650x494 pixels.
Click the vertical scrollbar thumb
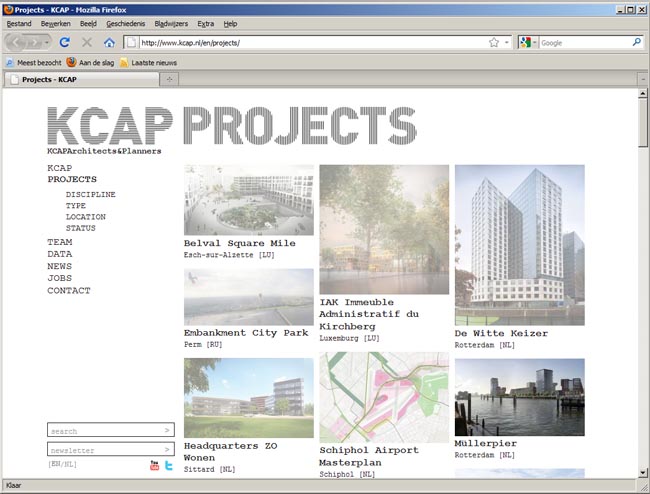click(643, 122)
